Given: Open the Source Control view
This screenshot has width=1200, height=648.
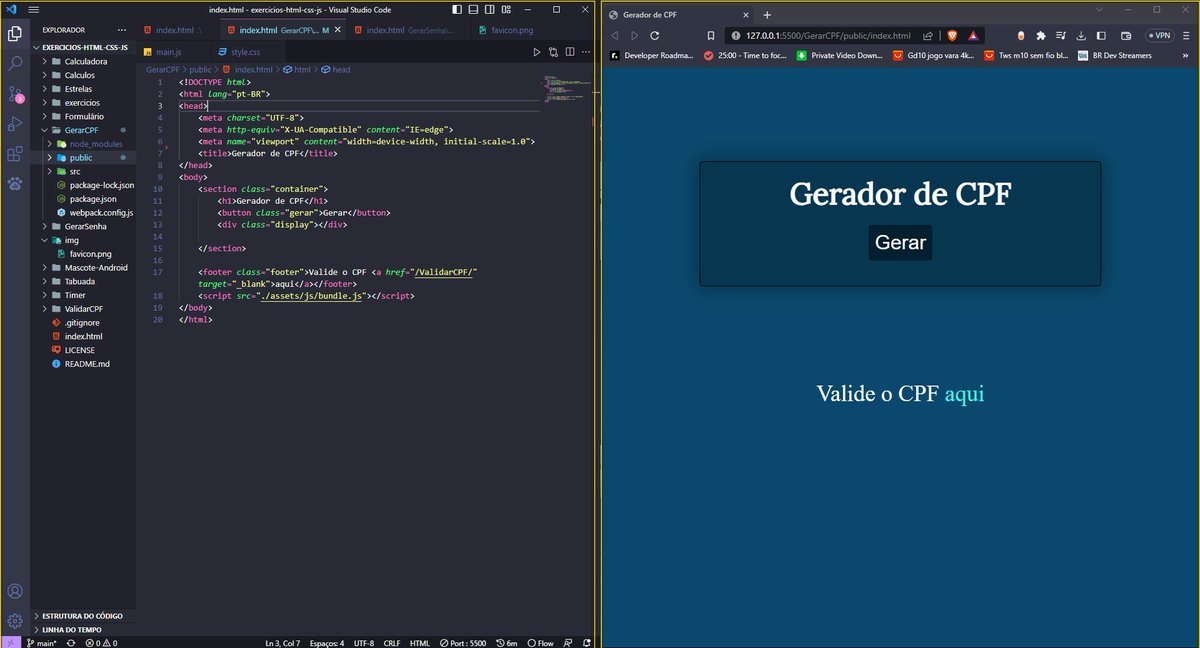Looking at the screenshot, I should pyautogui.click(x=15, y=94).
